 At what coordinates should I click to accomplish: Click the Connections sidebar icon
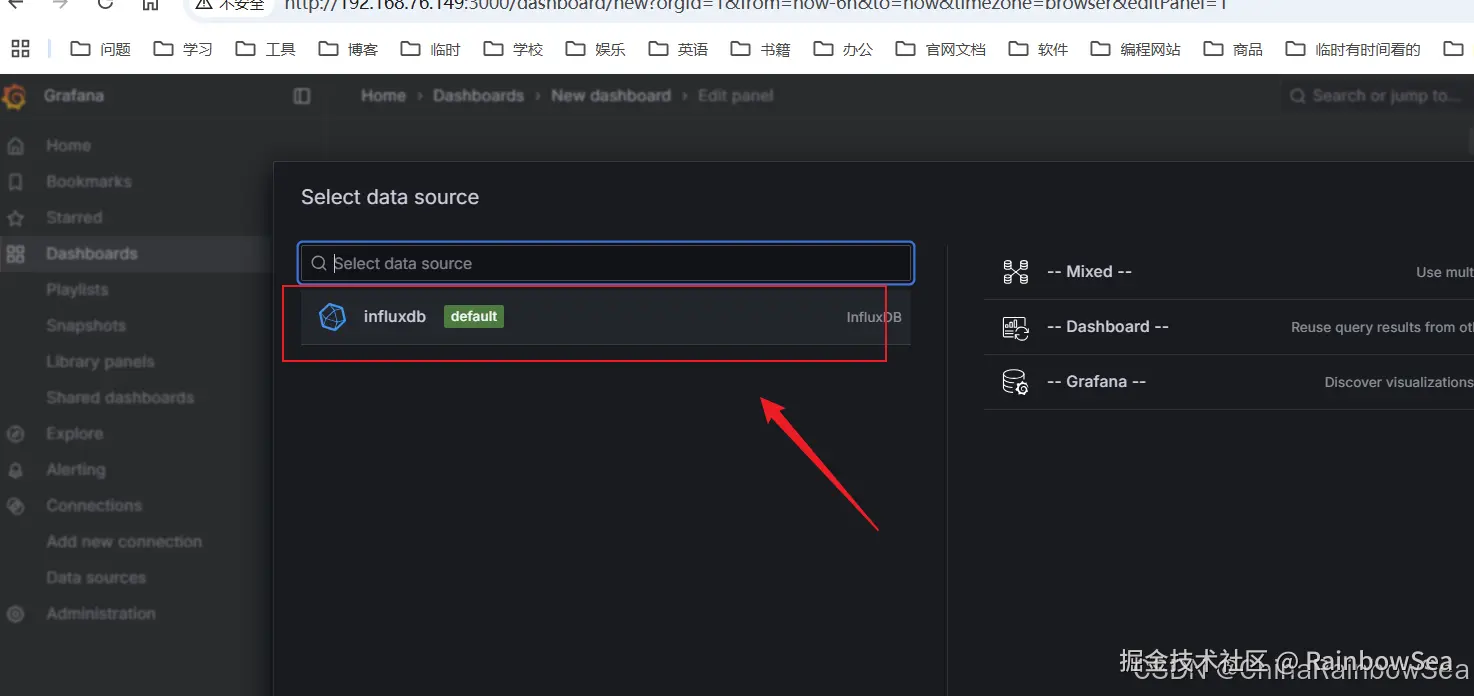[x=15, y=506]
